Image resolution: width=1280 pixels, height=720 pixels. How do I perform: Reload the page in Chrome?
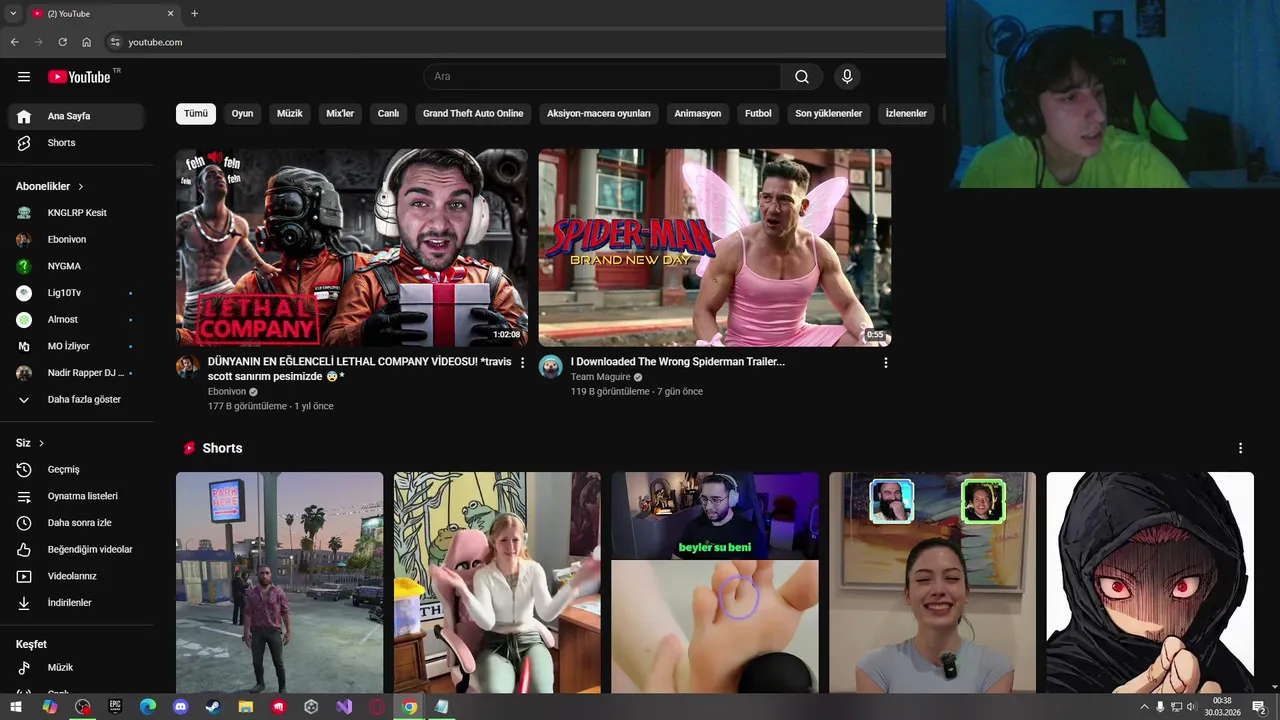[62, 42]
